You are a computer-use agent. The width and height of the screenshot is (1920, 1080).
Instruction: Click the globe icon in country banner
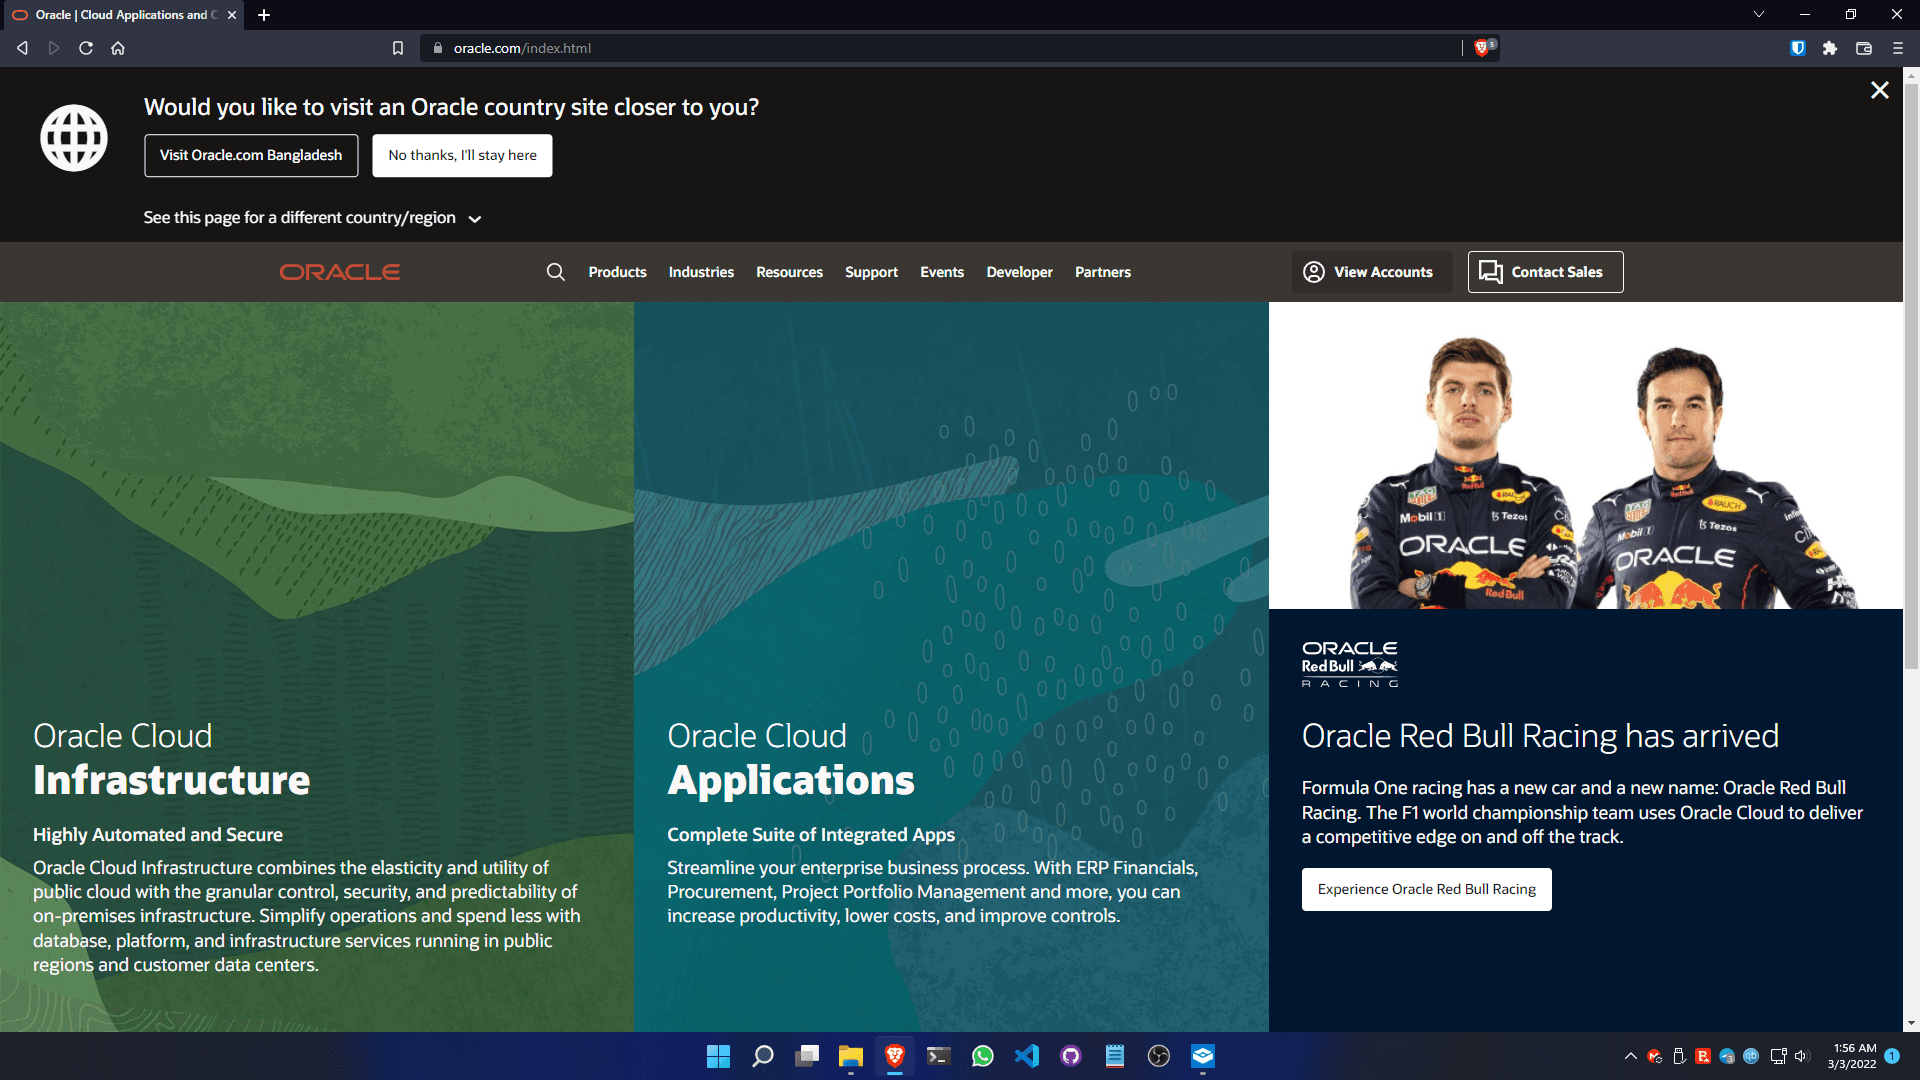point(74,138)
